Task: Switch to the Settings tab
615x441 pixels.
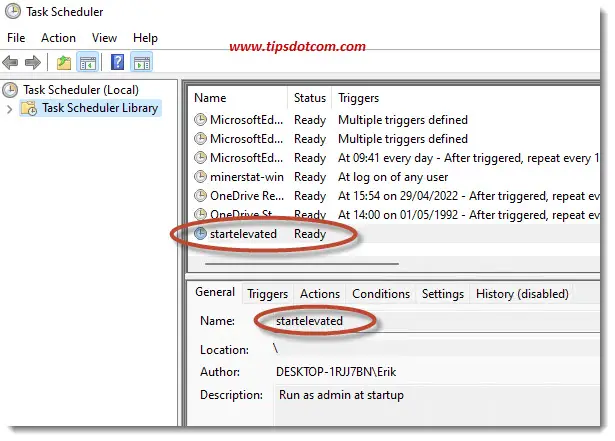Action: click(443, 294)
